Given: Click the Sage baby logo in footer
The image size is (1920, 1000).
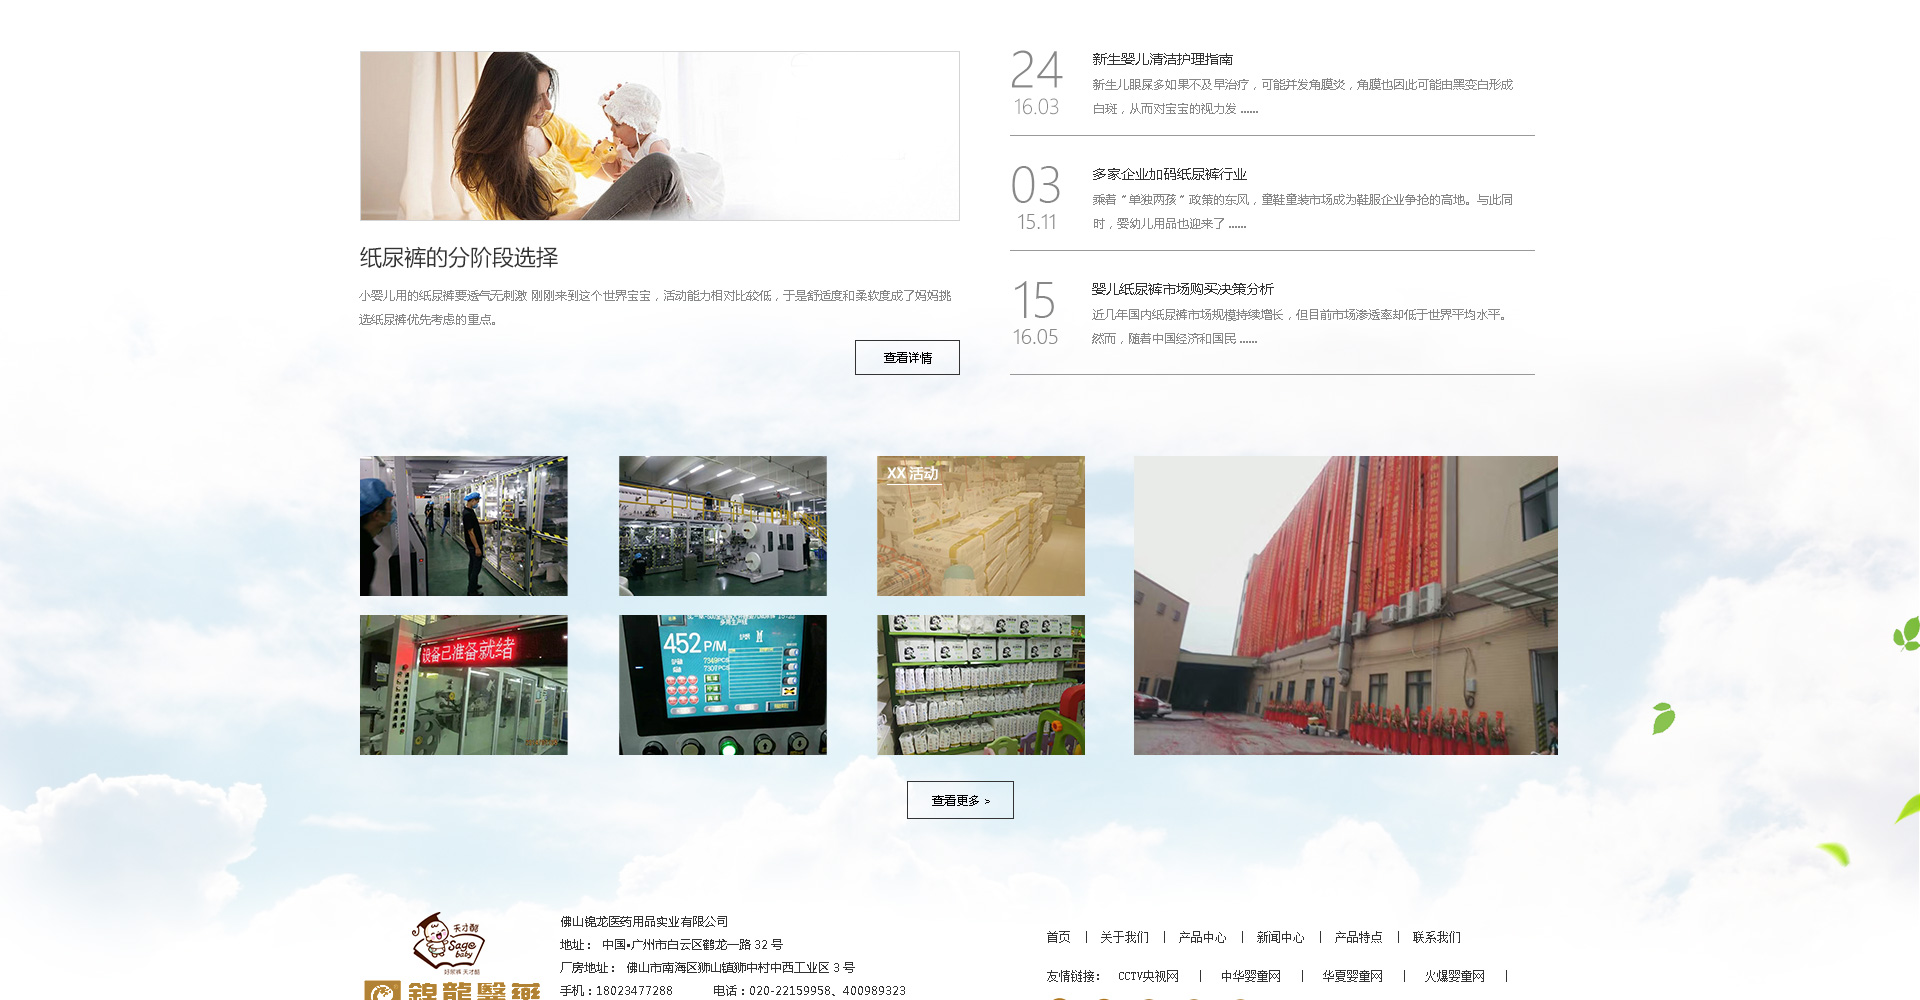Looking at the screenshot, I should pos(449,945).
